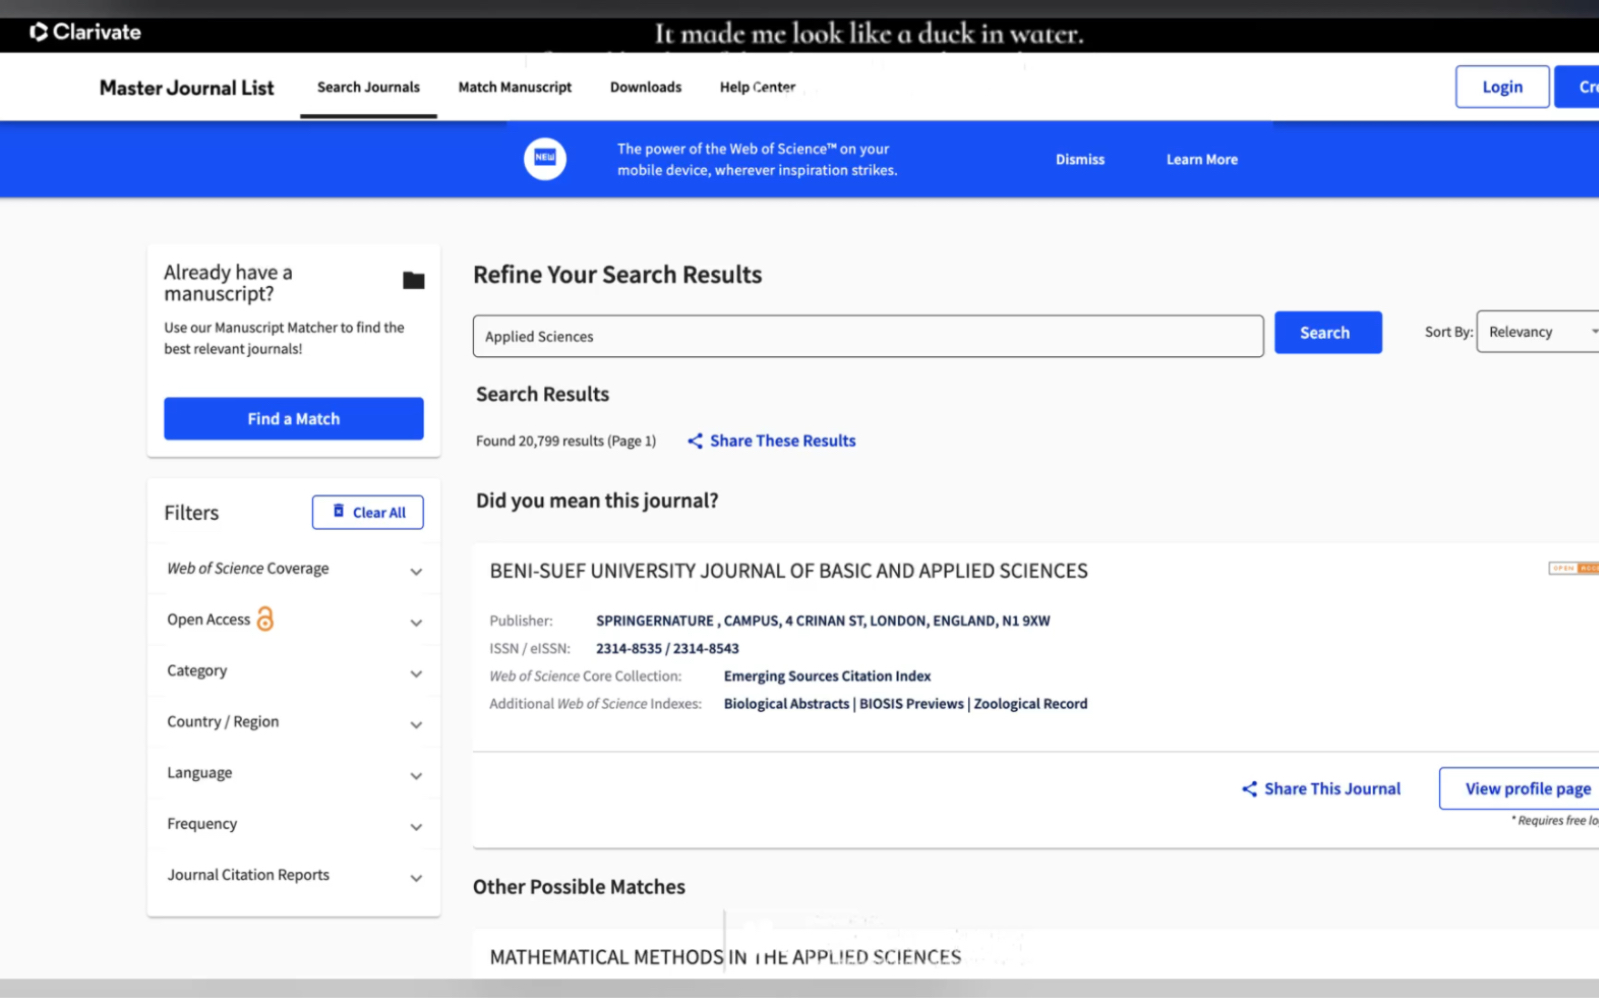Open the Help Center tab

[757, 87]
